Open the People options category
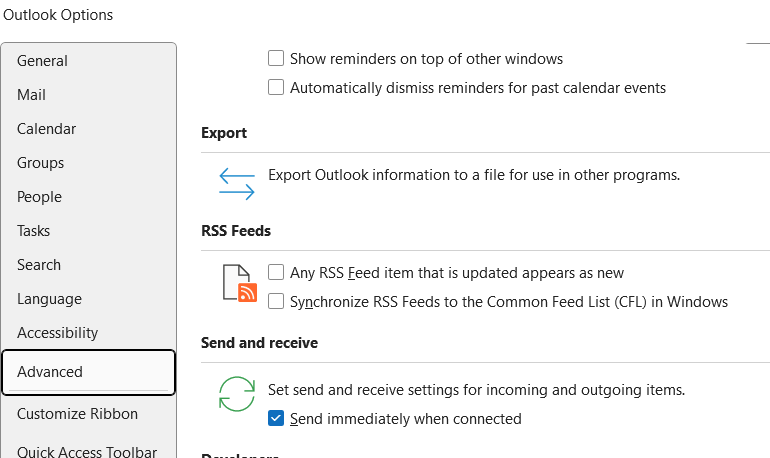The height and width of the screenshot is (458, 770). click(88, 197)
